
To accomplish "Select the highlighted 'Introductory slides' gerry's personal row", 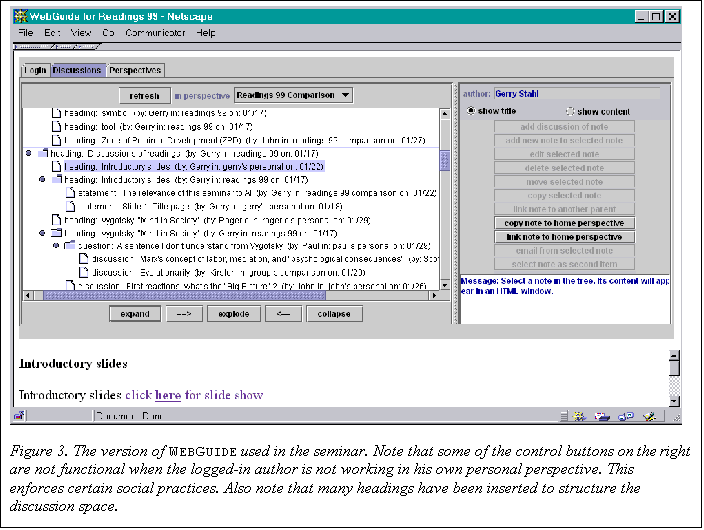I will [x=194, y=167].
